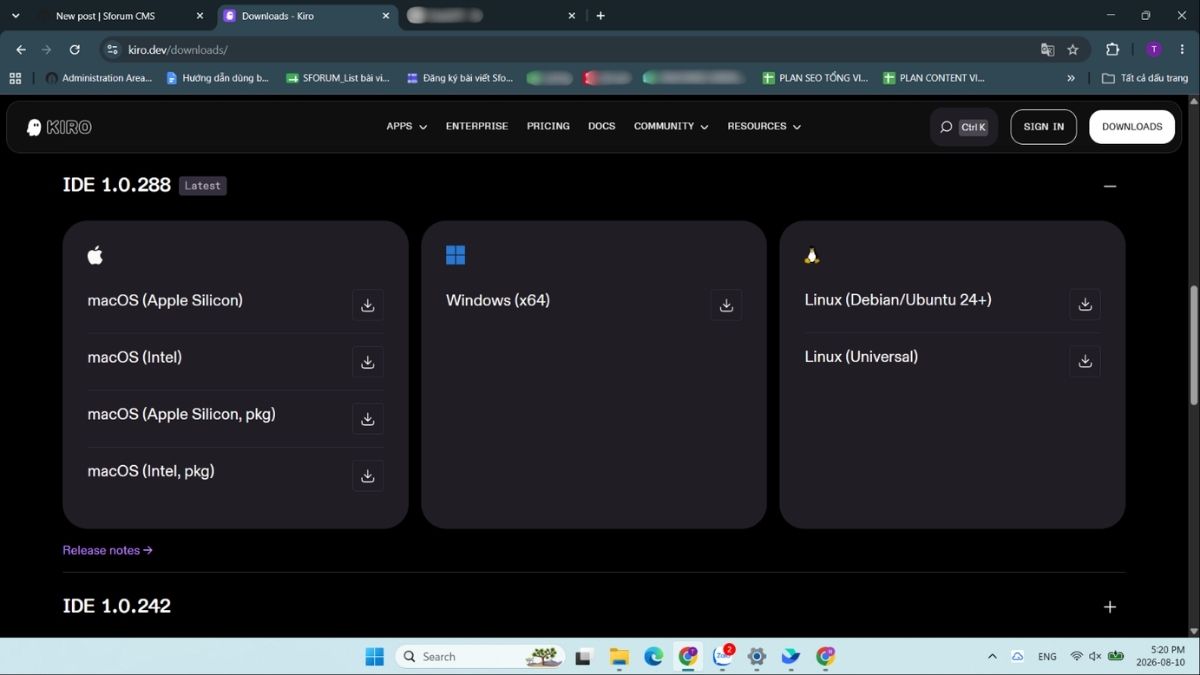Open the Đăng ký bài viết bookmark
Viewport: 1200px width, 675px height.
pos(459,78)
